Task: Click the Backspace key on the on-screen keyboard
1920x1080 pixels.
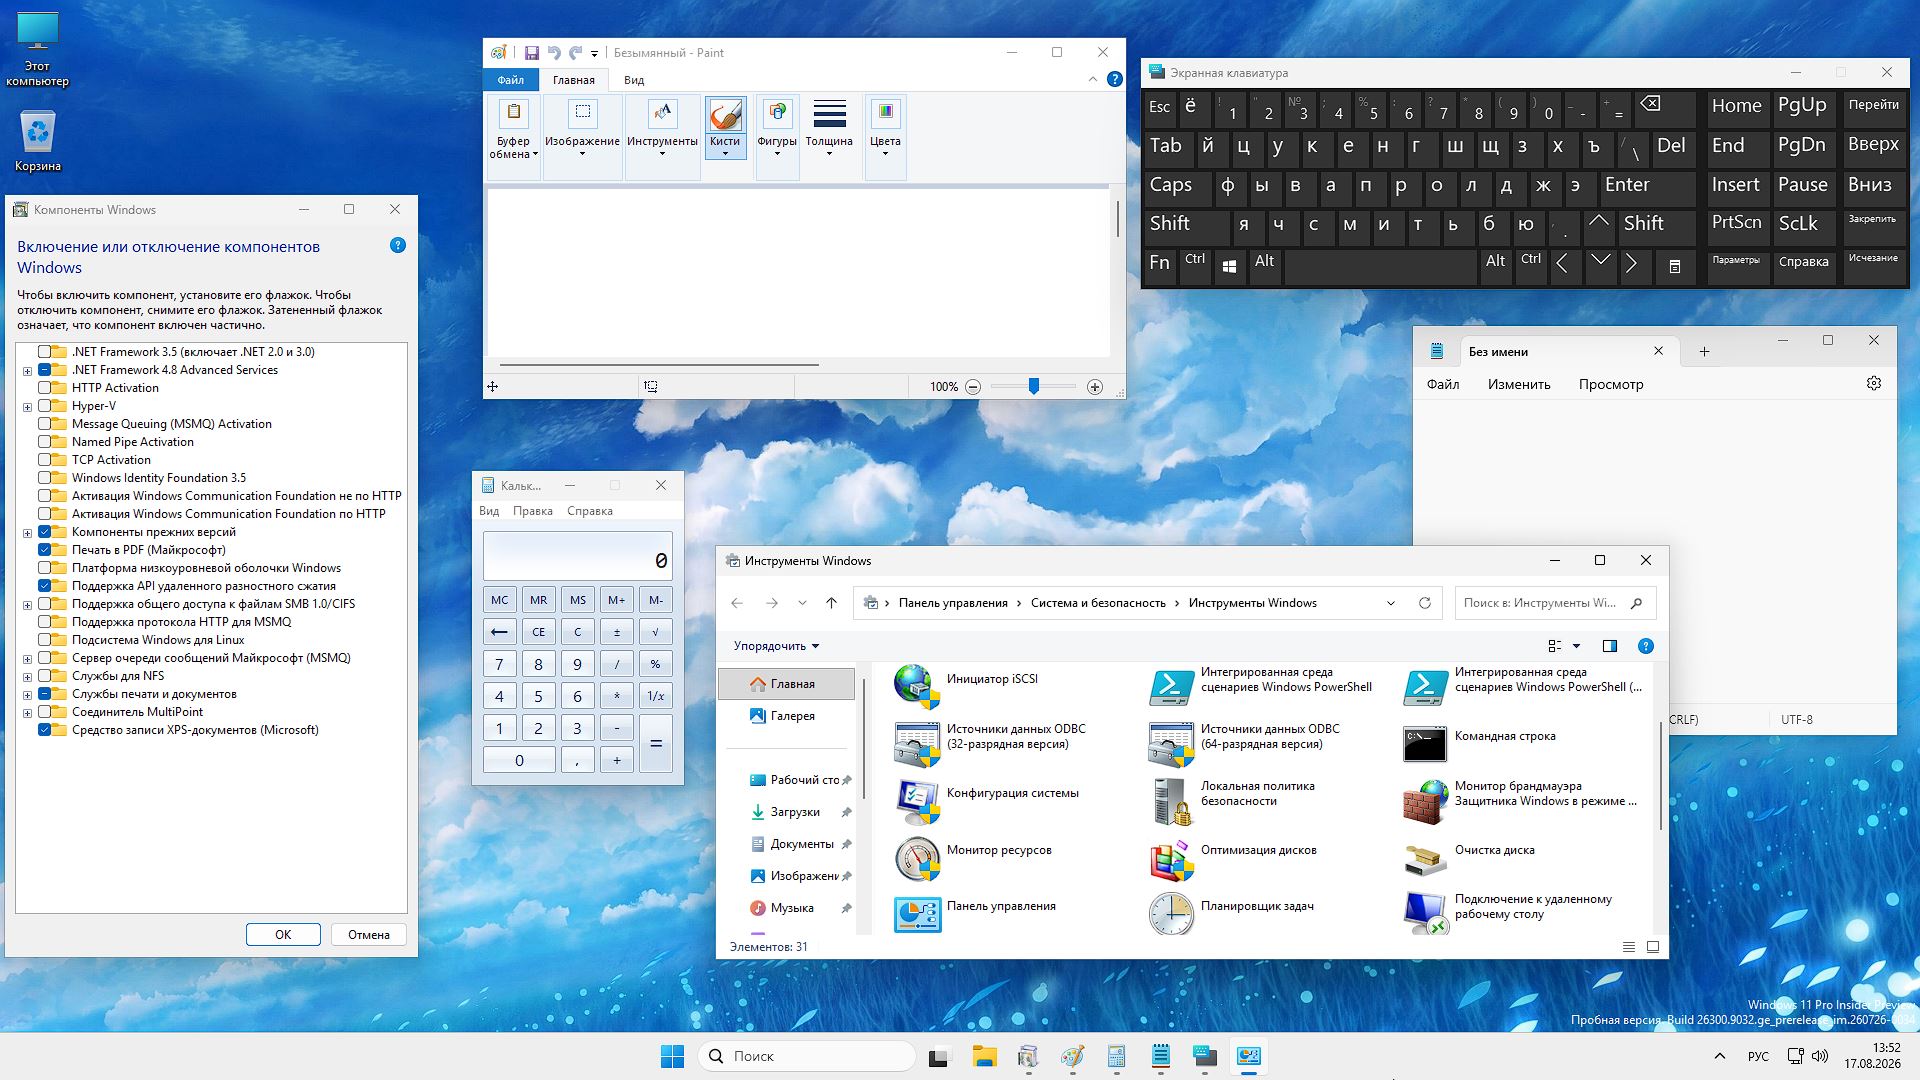Action: click(x=1664, y=107)
